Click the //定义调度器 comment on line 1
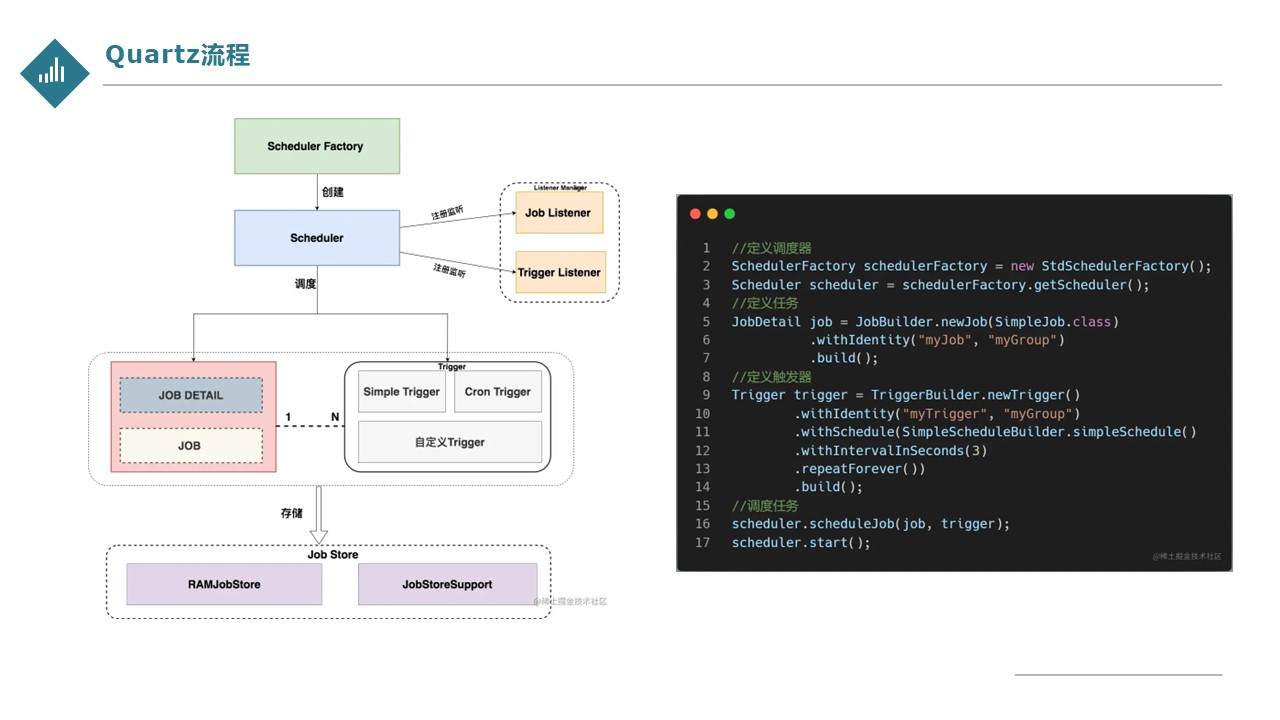1280x720 pixels. coord(772,248)
